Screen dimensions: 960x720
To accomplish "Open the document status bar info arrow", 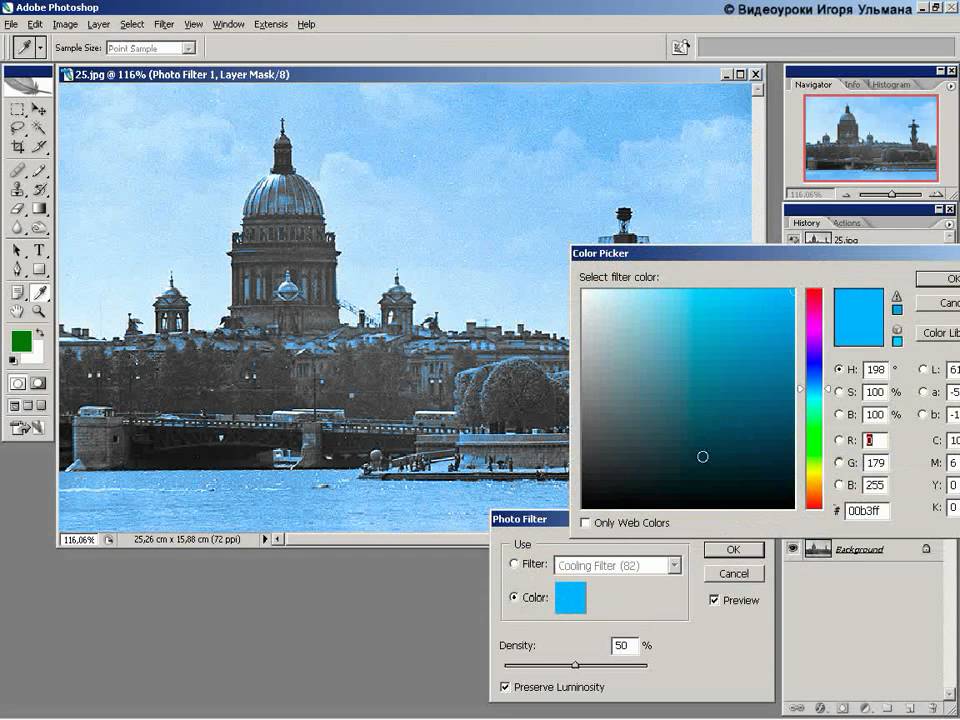I will pyautogui.click(x=264, y=539).
